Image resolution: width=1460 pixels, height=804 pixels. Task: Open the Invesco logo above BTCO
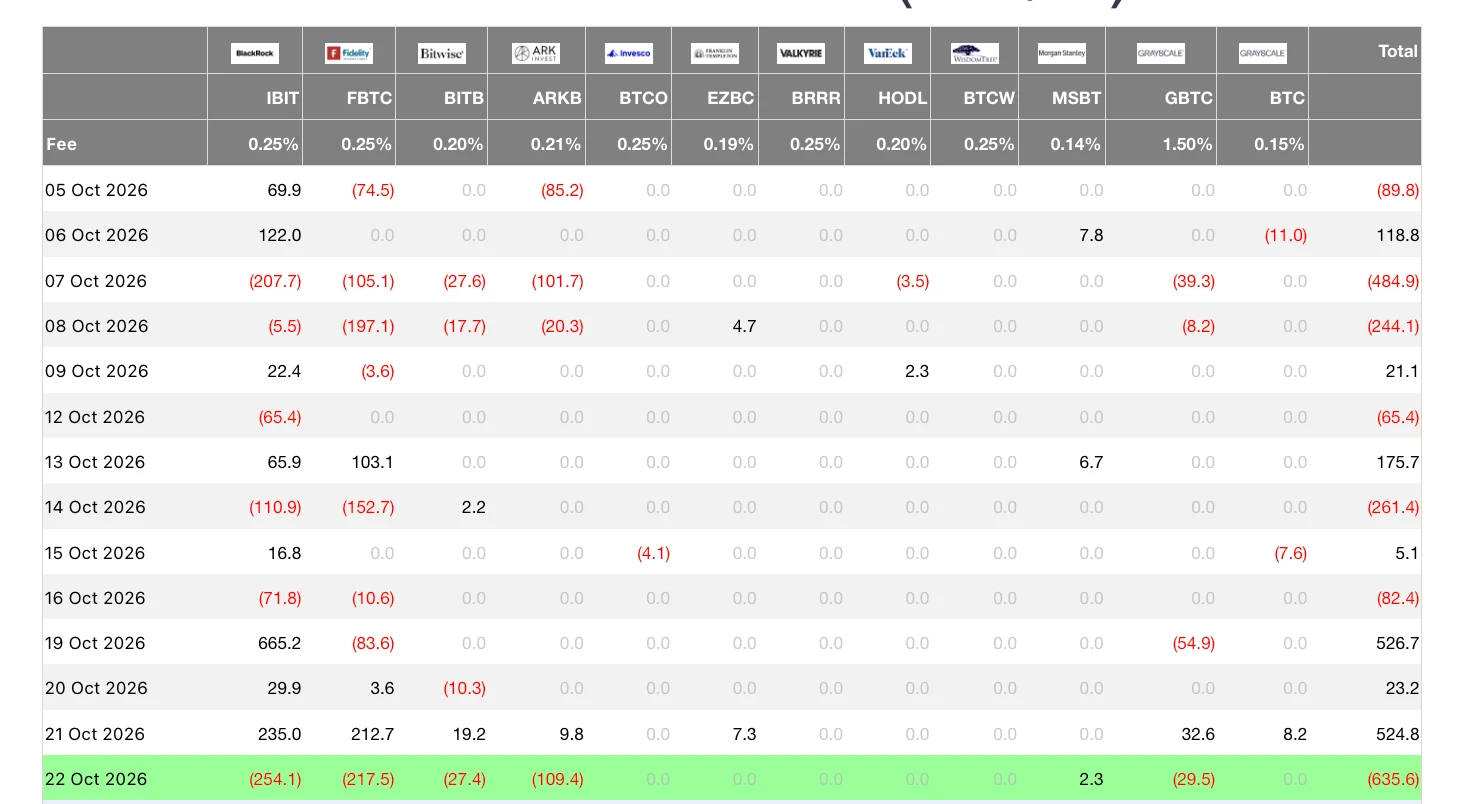pyautogui.click(x=629, y=53)
